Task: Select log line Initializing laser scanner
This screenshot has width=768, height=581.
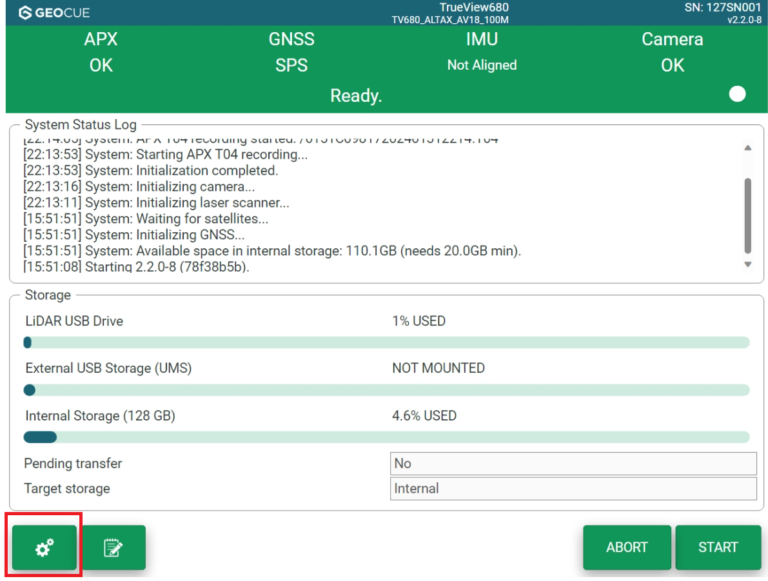Action: click(x=156, y=203)
